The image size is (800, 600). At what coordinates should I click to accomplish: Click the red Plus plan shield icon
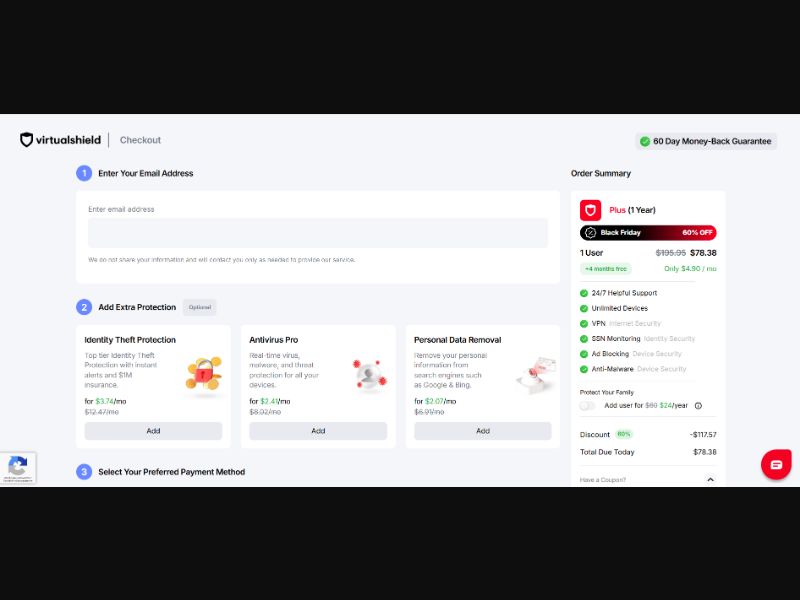[x=590, y=210]
